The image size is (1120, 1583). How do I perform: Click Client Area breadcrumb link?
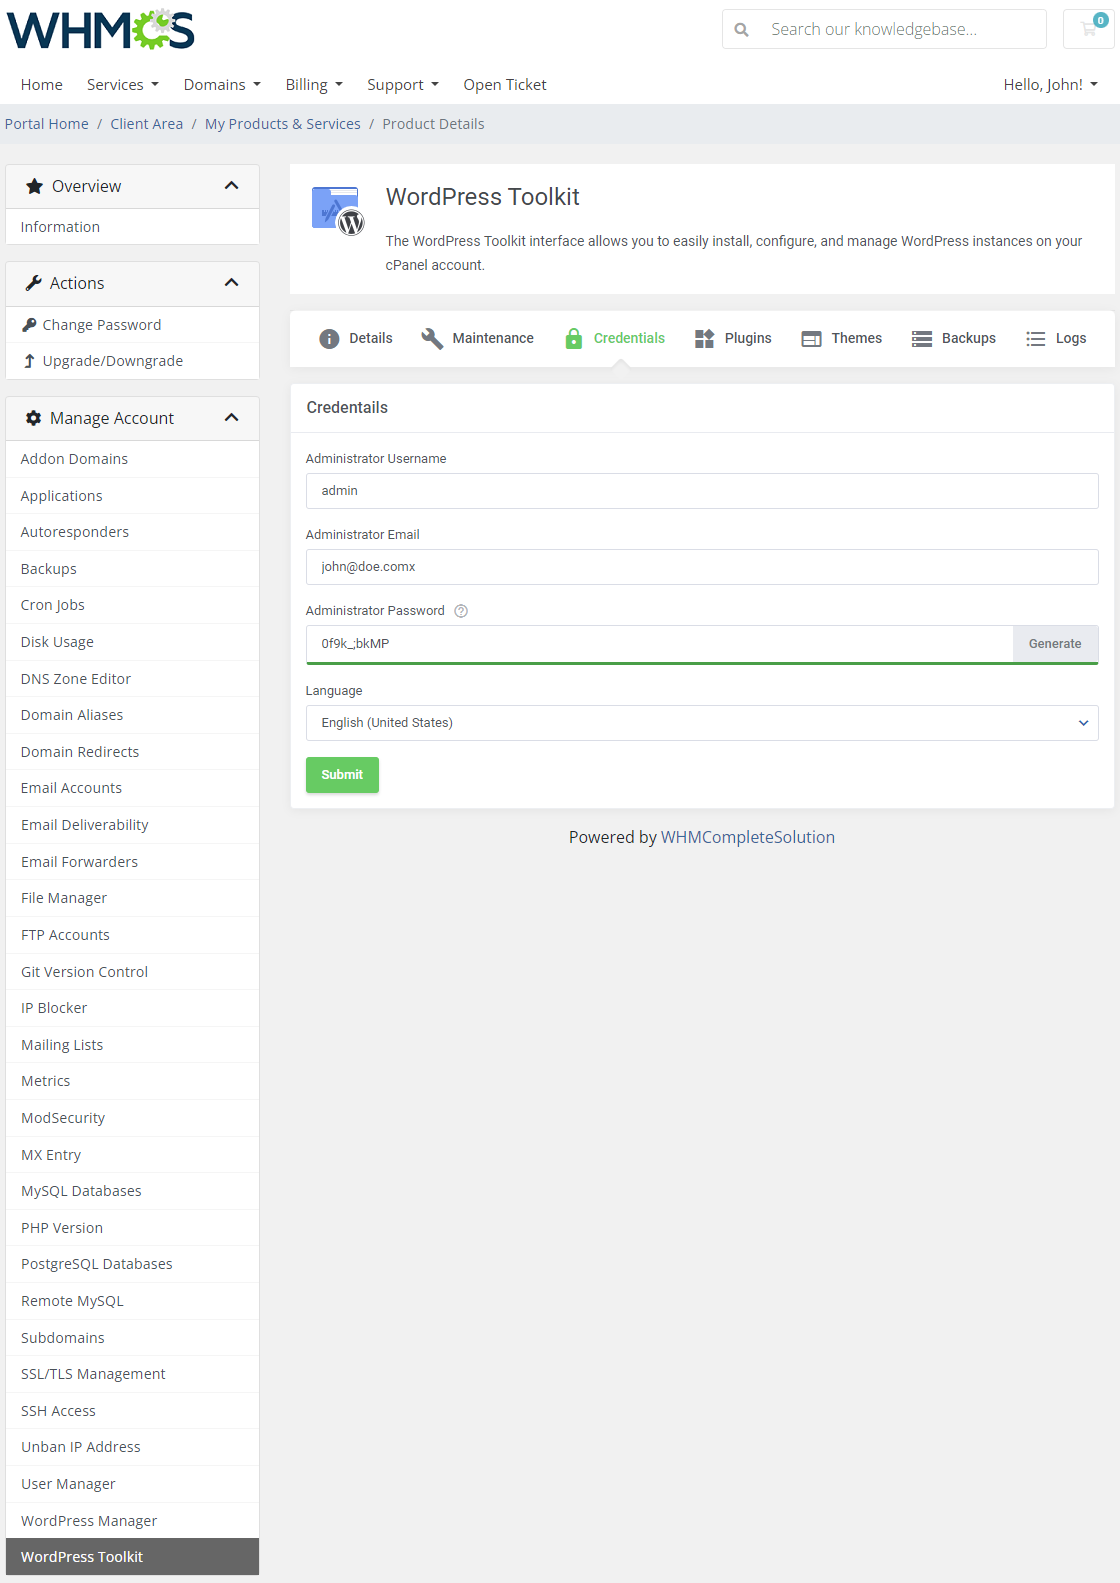[x=147, y=124]
